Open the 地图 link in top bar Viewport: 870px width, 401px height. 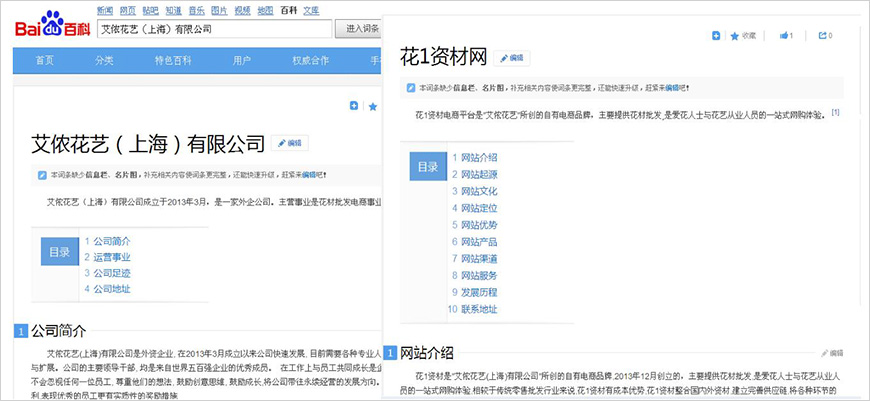[x=265, y=9]
